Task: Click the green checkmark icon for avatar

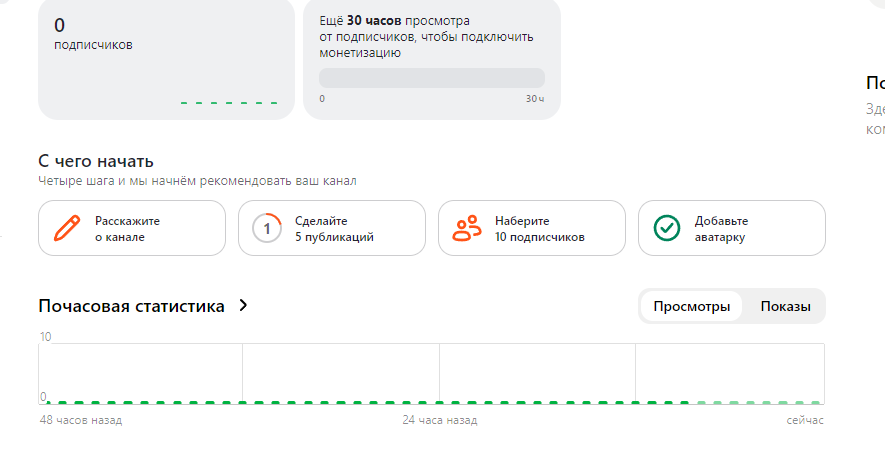Action: (x=667, y=228)
